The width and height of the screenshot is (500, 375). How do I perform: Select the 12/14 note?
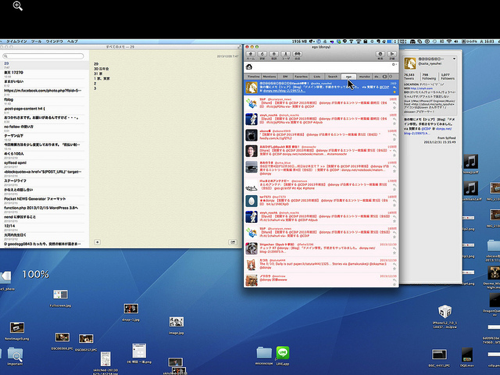[x=44, y=227]
